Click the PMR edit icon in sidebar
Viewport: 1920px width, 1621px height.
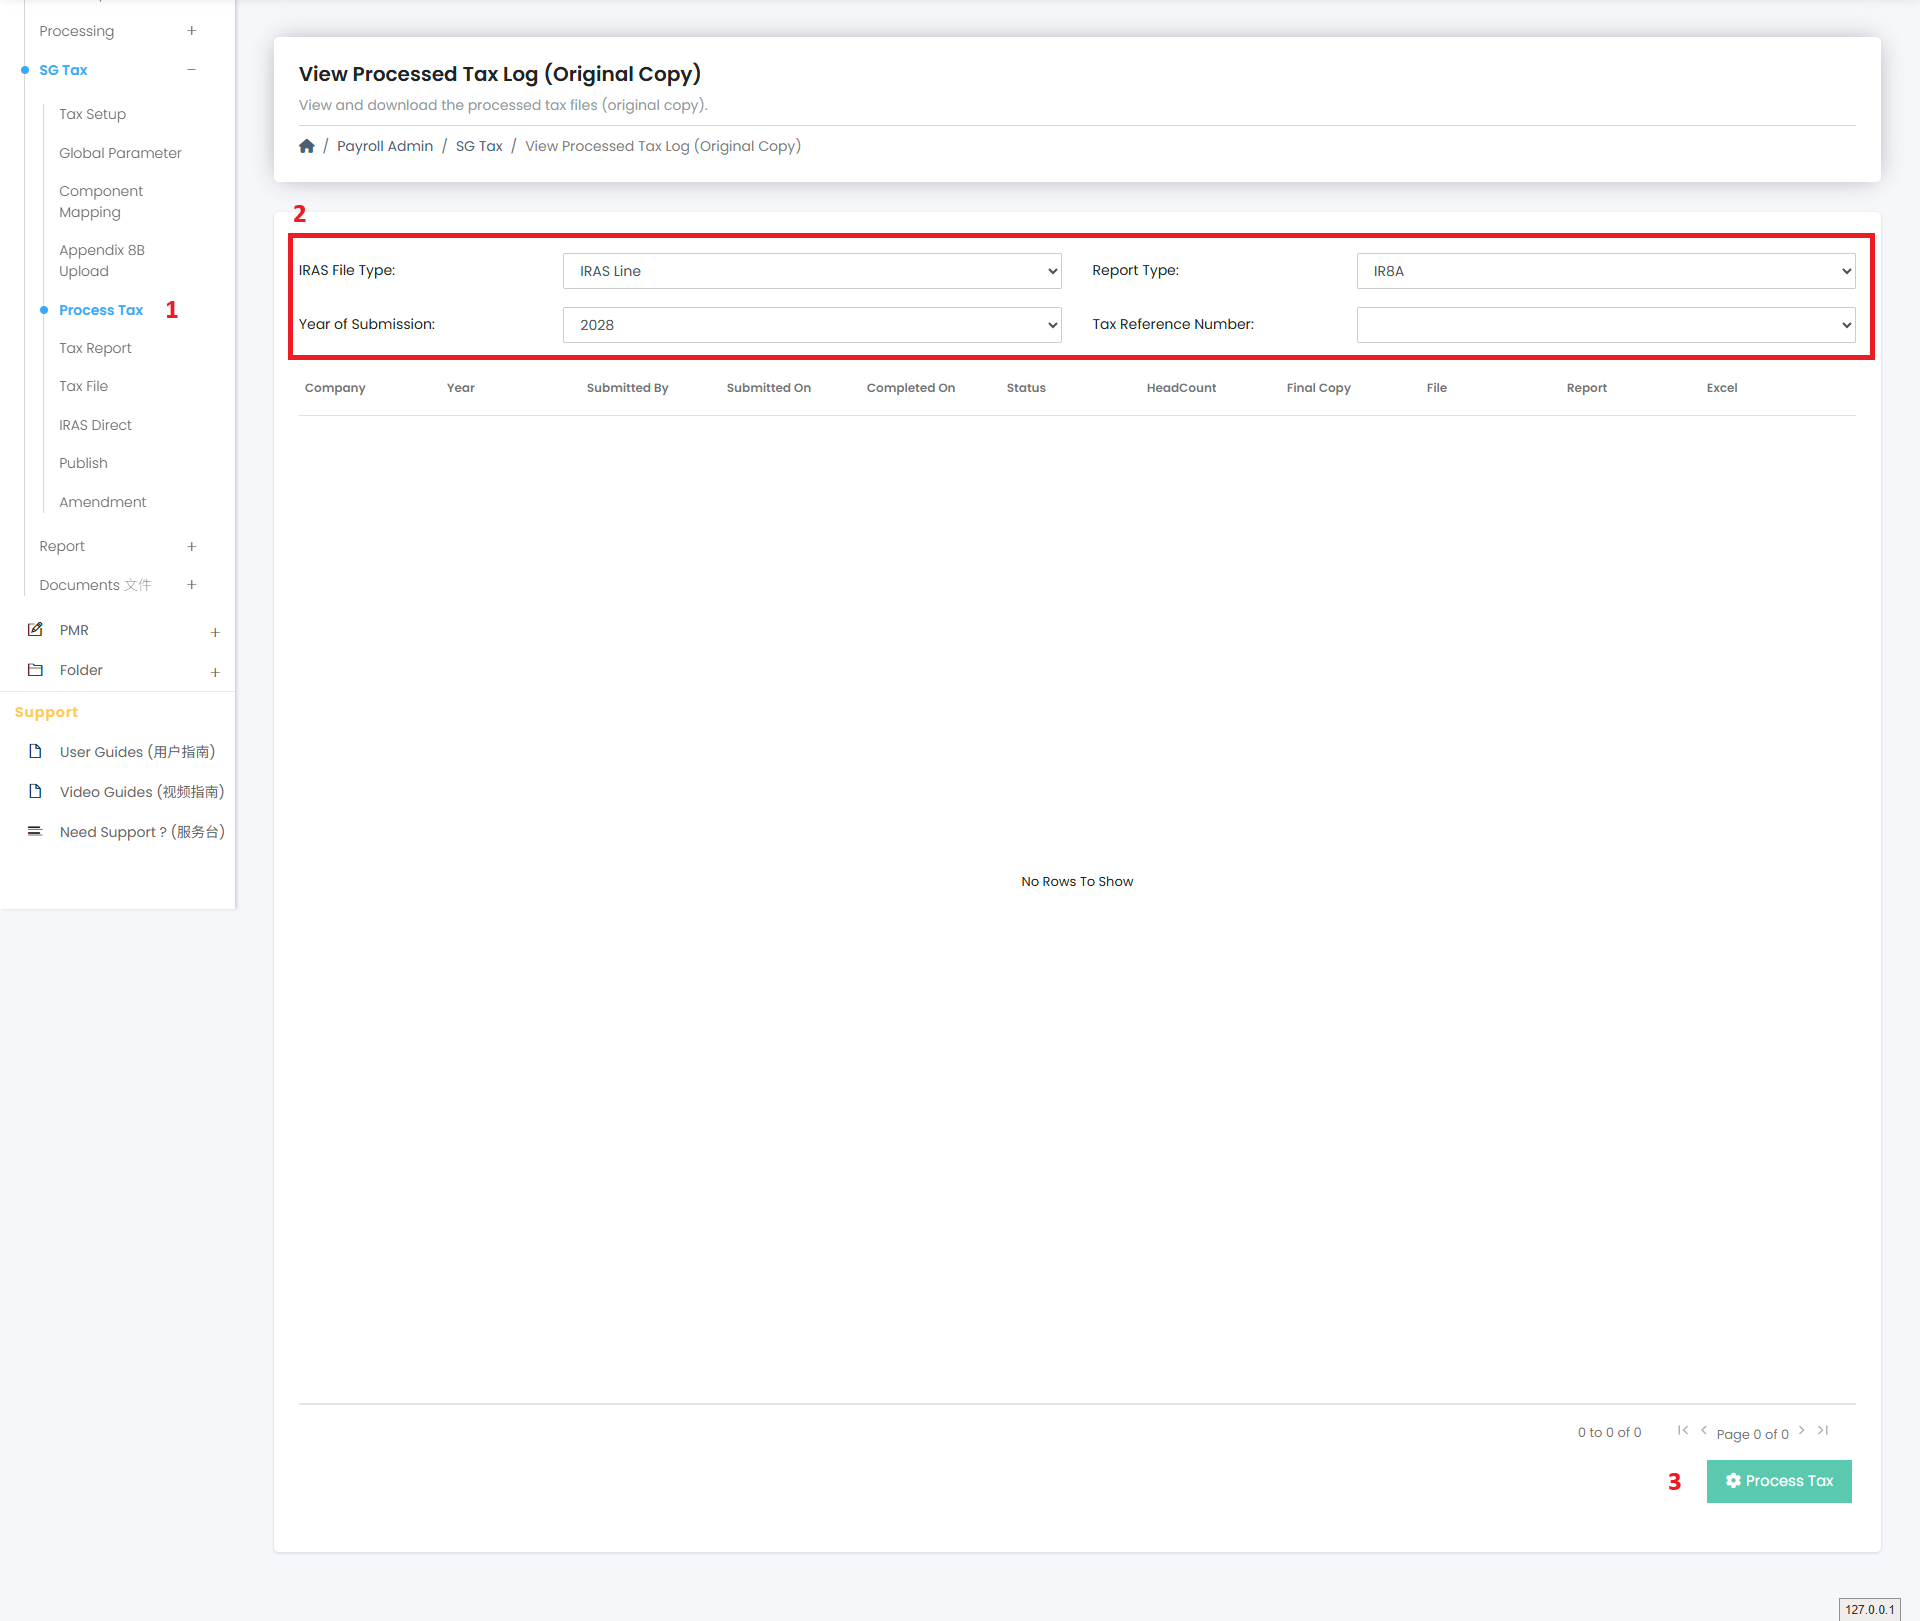point(35,630)
